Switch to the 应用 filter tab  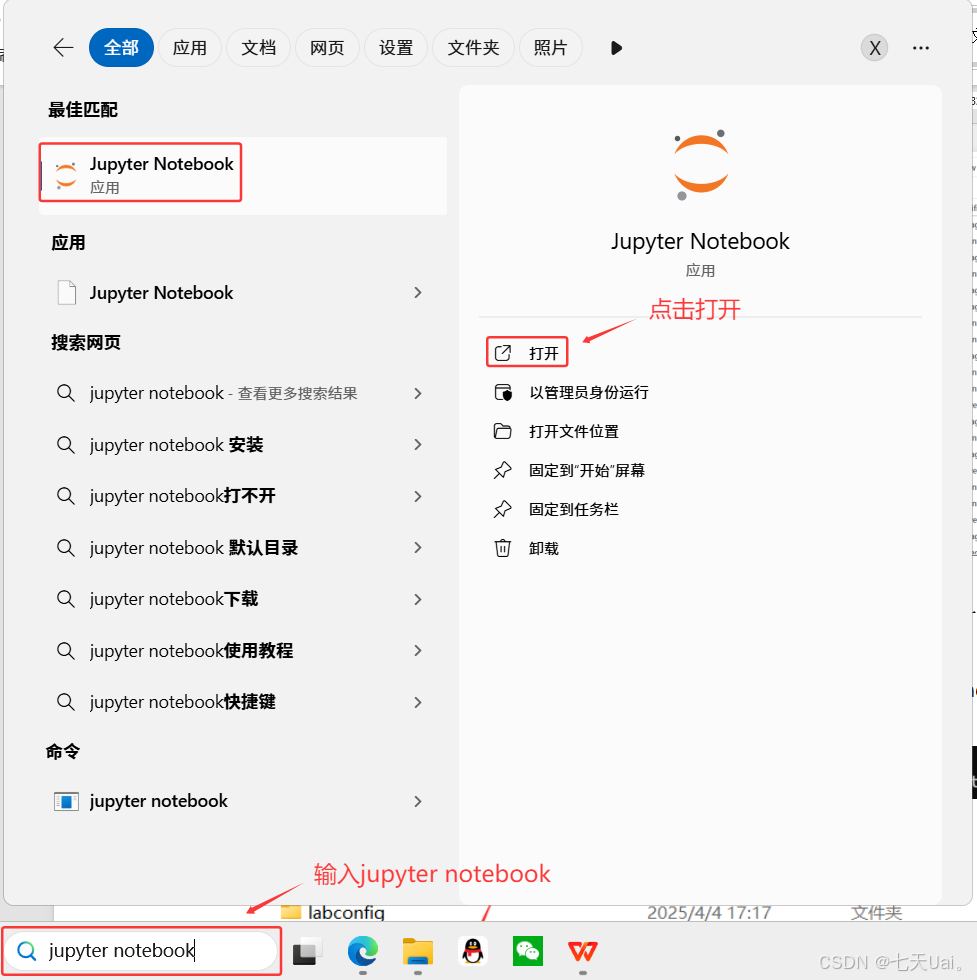[x=189, y=48]
